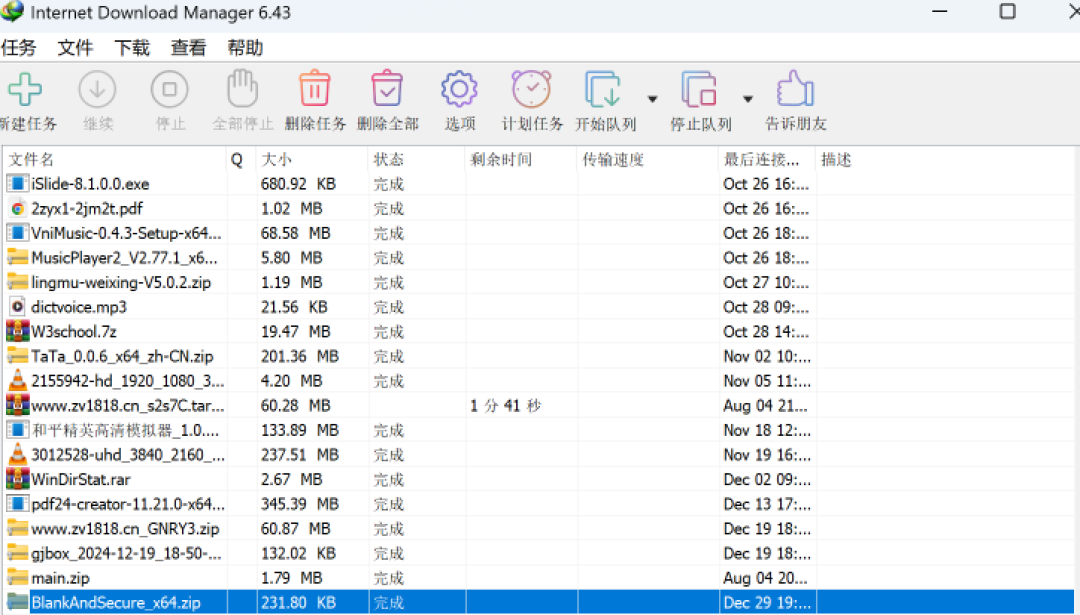Click the 5.80 MB size cell

(291, 258)
